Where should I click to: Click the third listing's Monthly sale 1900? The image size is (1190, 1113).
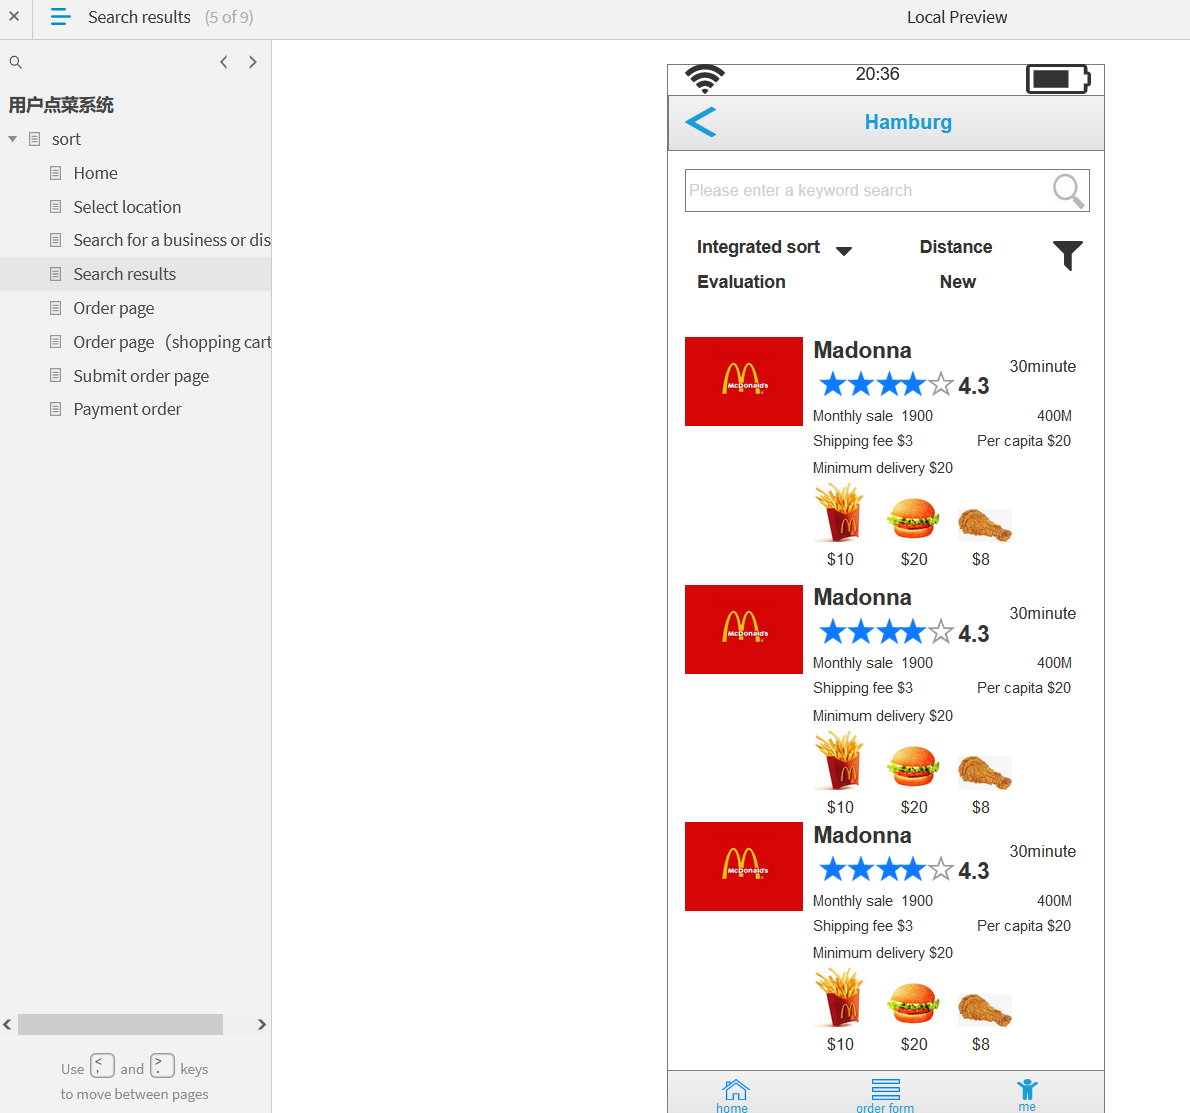[x=873, y=901]
